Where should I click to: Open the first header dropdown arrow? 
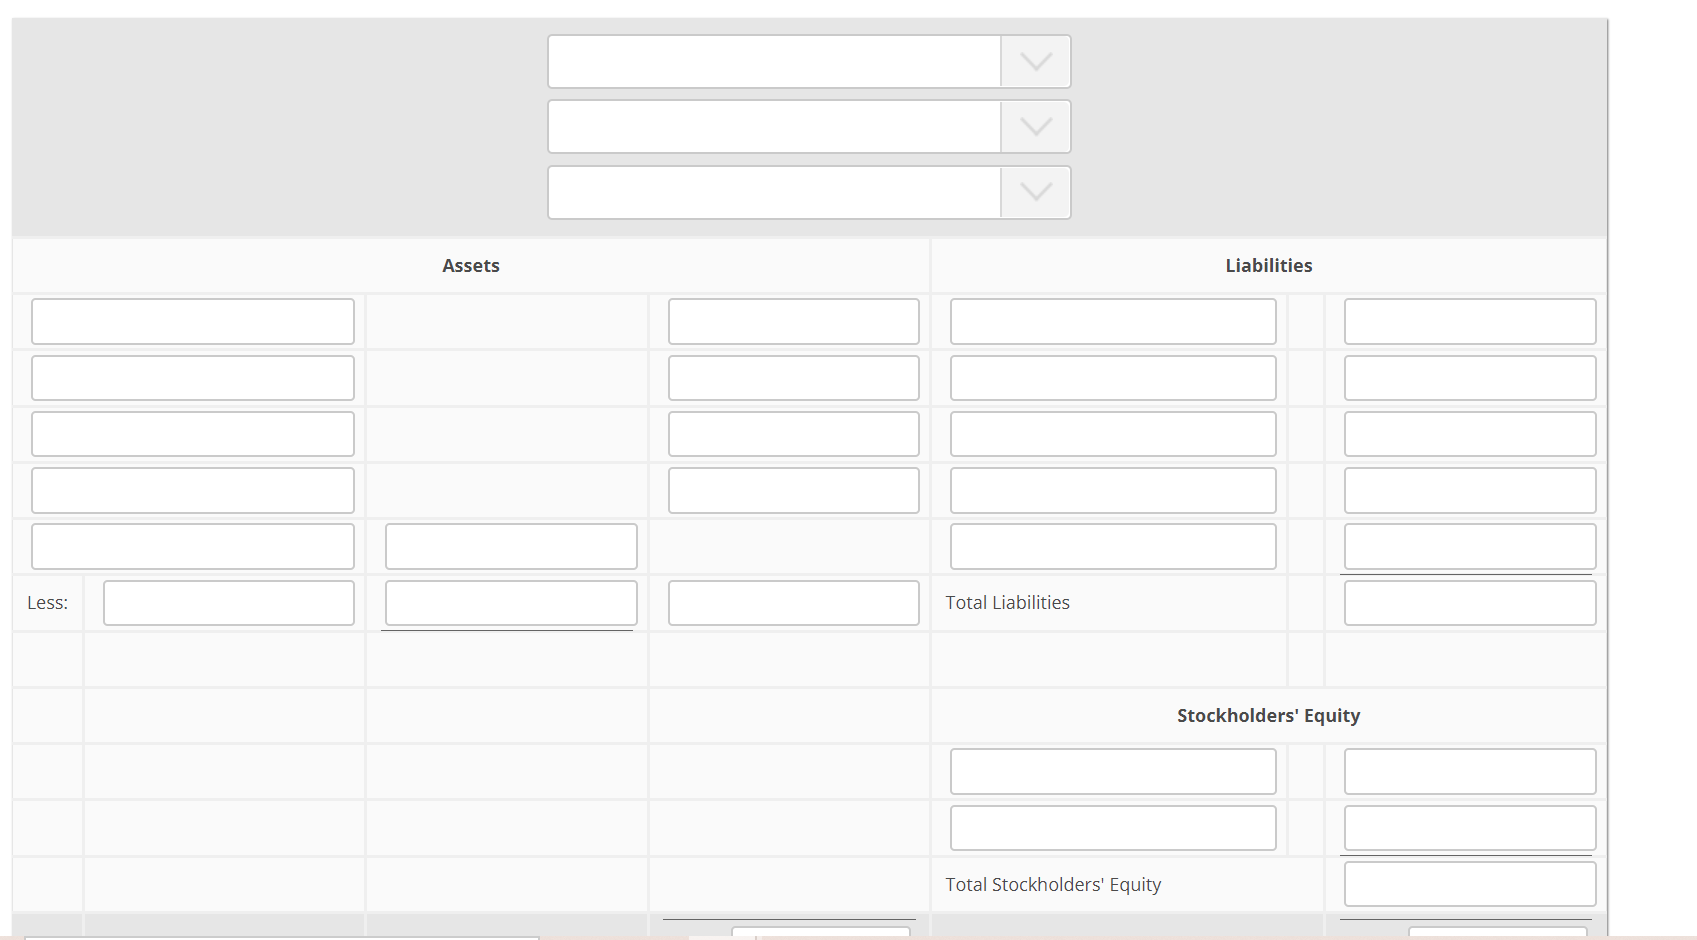(1035, 62)
